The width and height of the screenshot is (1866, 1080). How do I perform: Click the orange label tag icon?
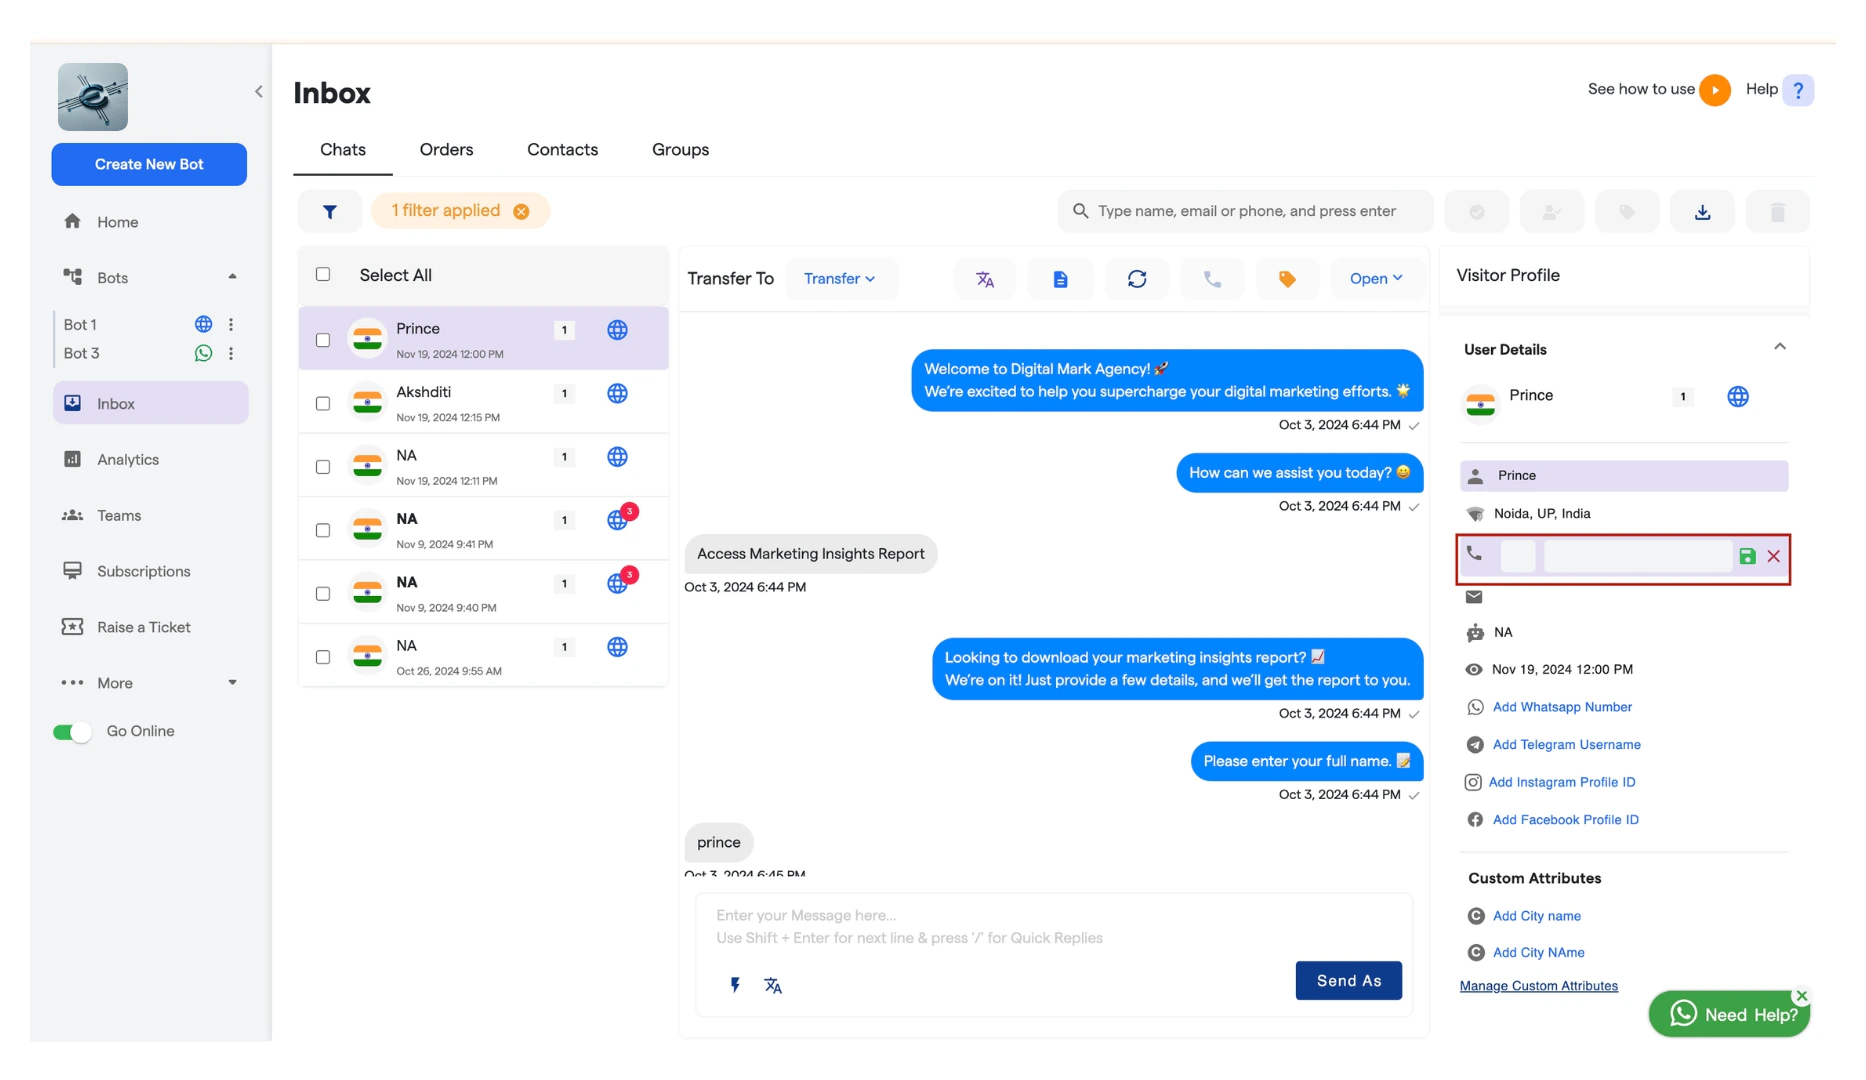pyautogui.click(x=1288, y=279)
